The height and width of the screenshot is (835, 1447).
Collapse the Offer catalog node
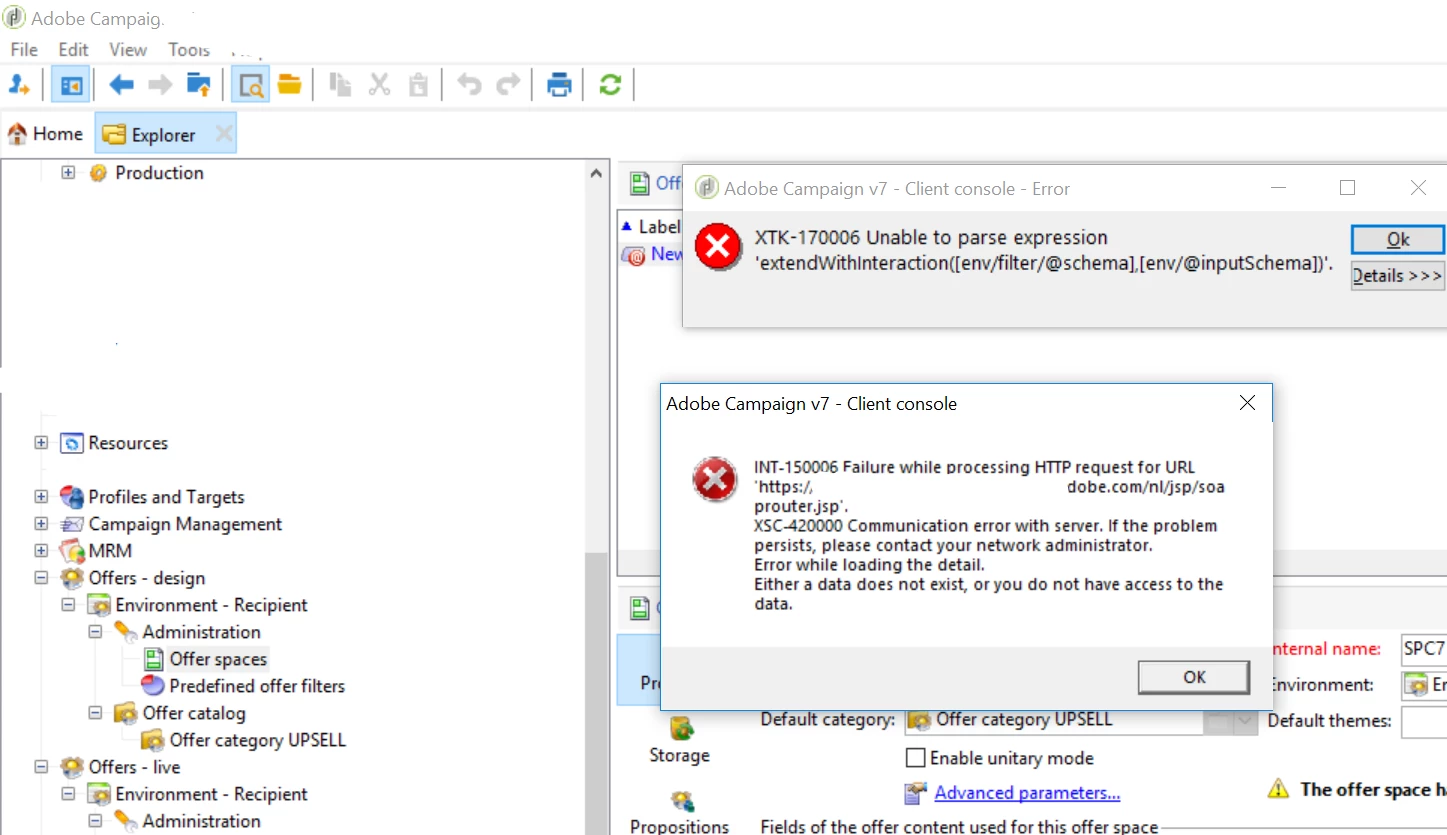[x=95, y=712]
